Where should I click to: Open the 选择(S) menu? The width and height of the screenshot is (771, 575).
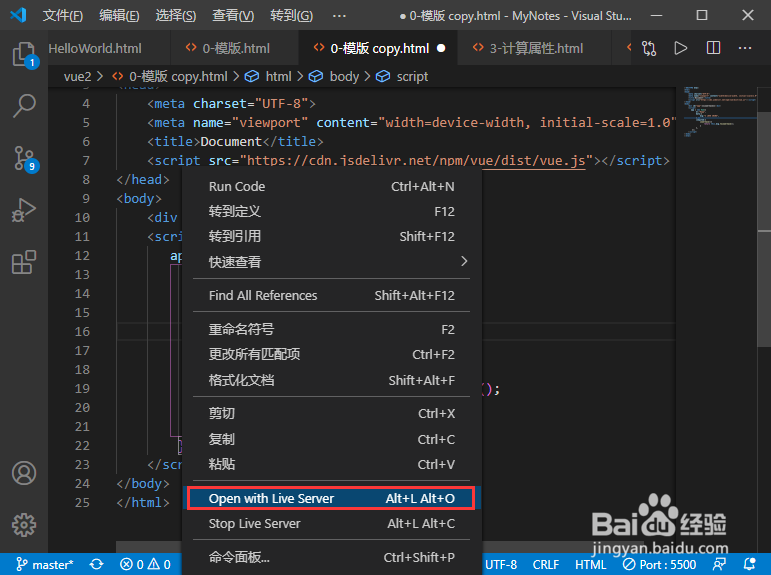click(176, 16)
